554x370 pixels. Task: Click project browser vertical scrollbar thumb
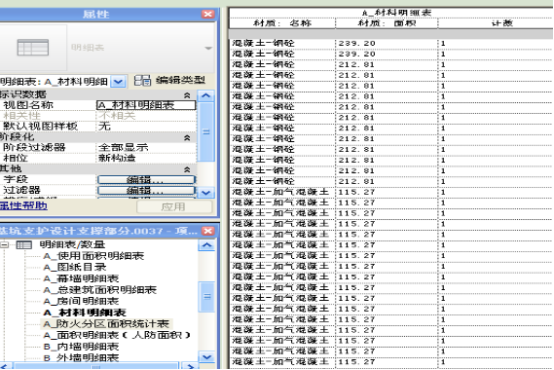click(x=207, y=296)
